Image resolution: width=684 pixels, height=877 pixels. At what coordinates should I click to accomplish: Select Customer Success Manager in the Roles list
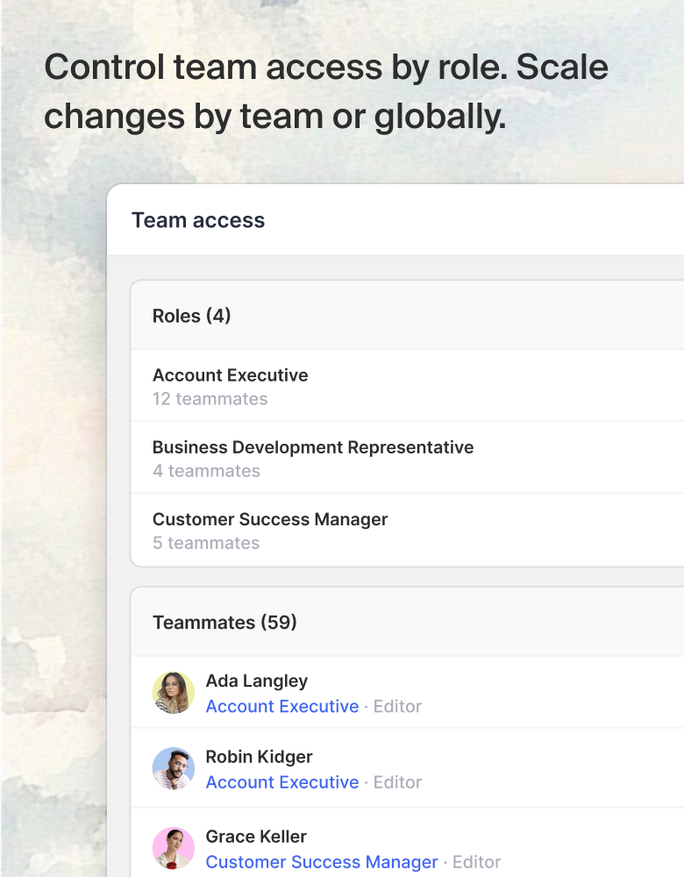(270, 519)
